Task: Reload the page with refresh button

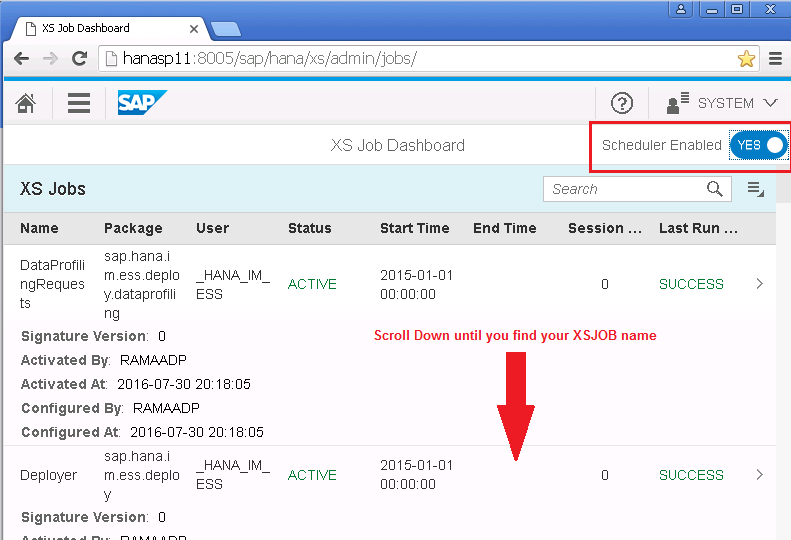Action: click(79, 59)
